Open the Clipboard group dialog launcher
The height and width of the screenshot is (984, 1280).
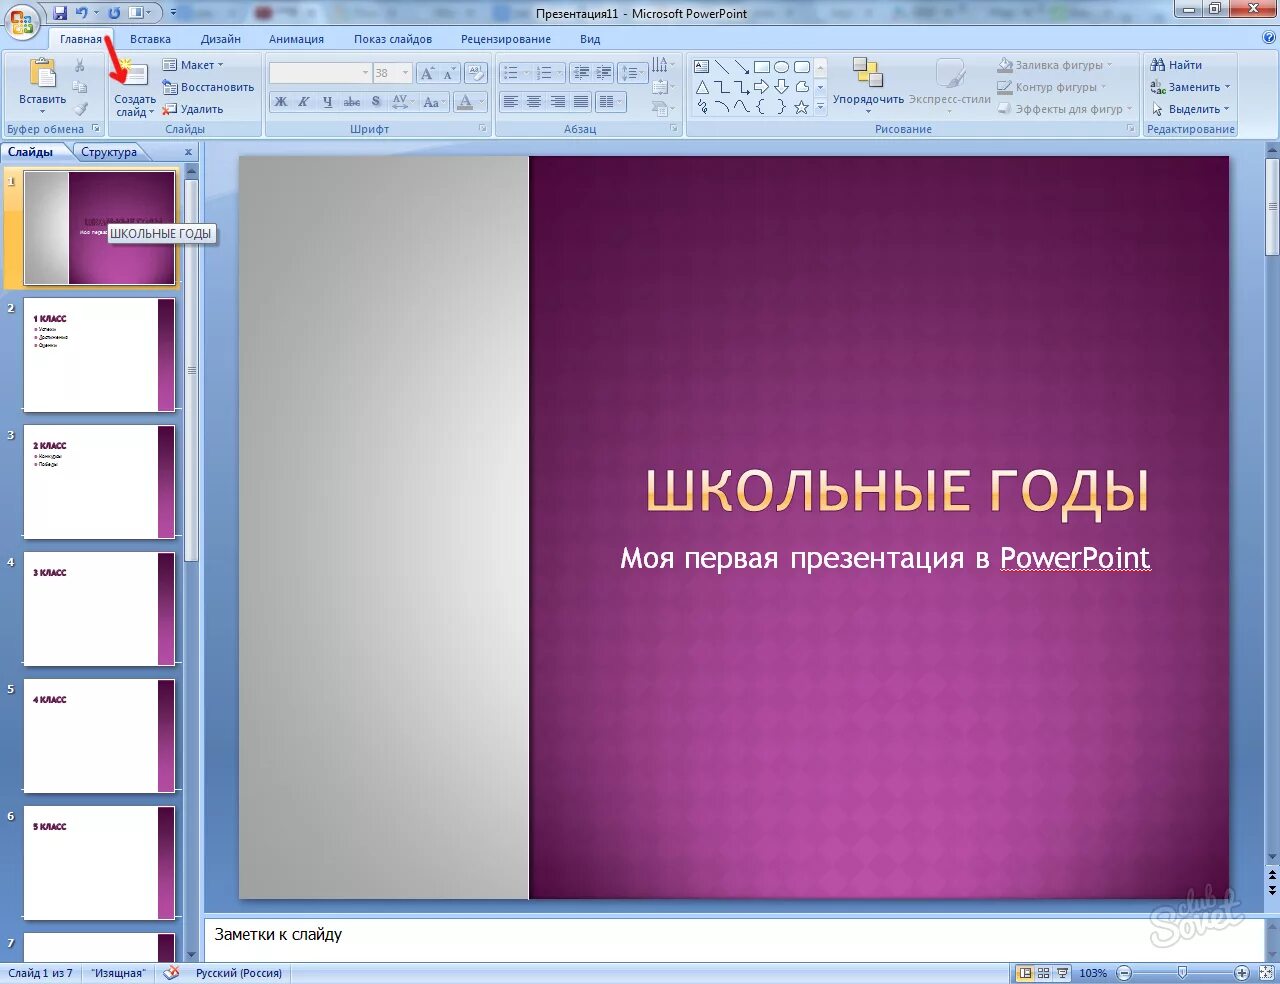pos(96,129)
